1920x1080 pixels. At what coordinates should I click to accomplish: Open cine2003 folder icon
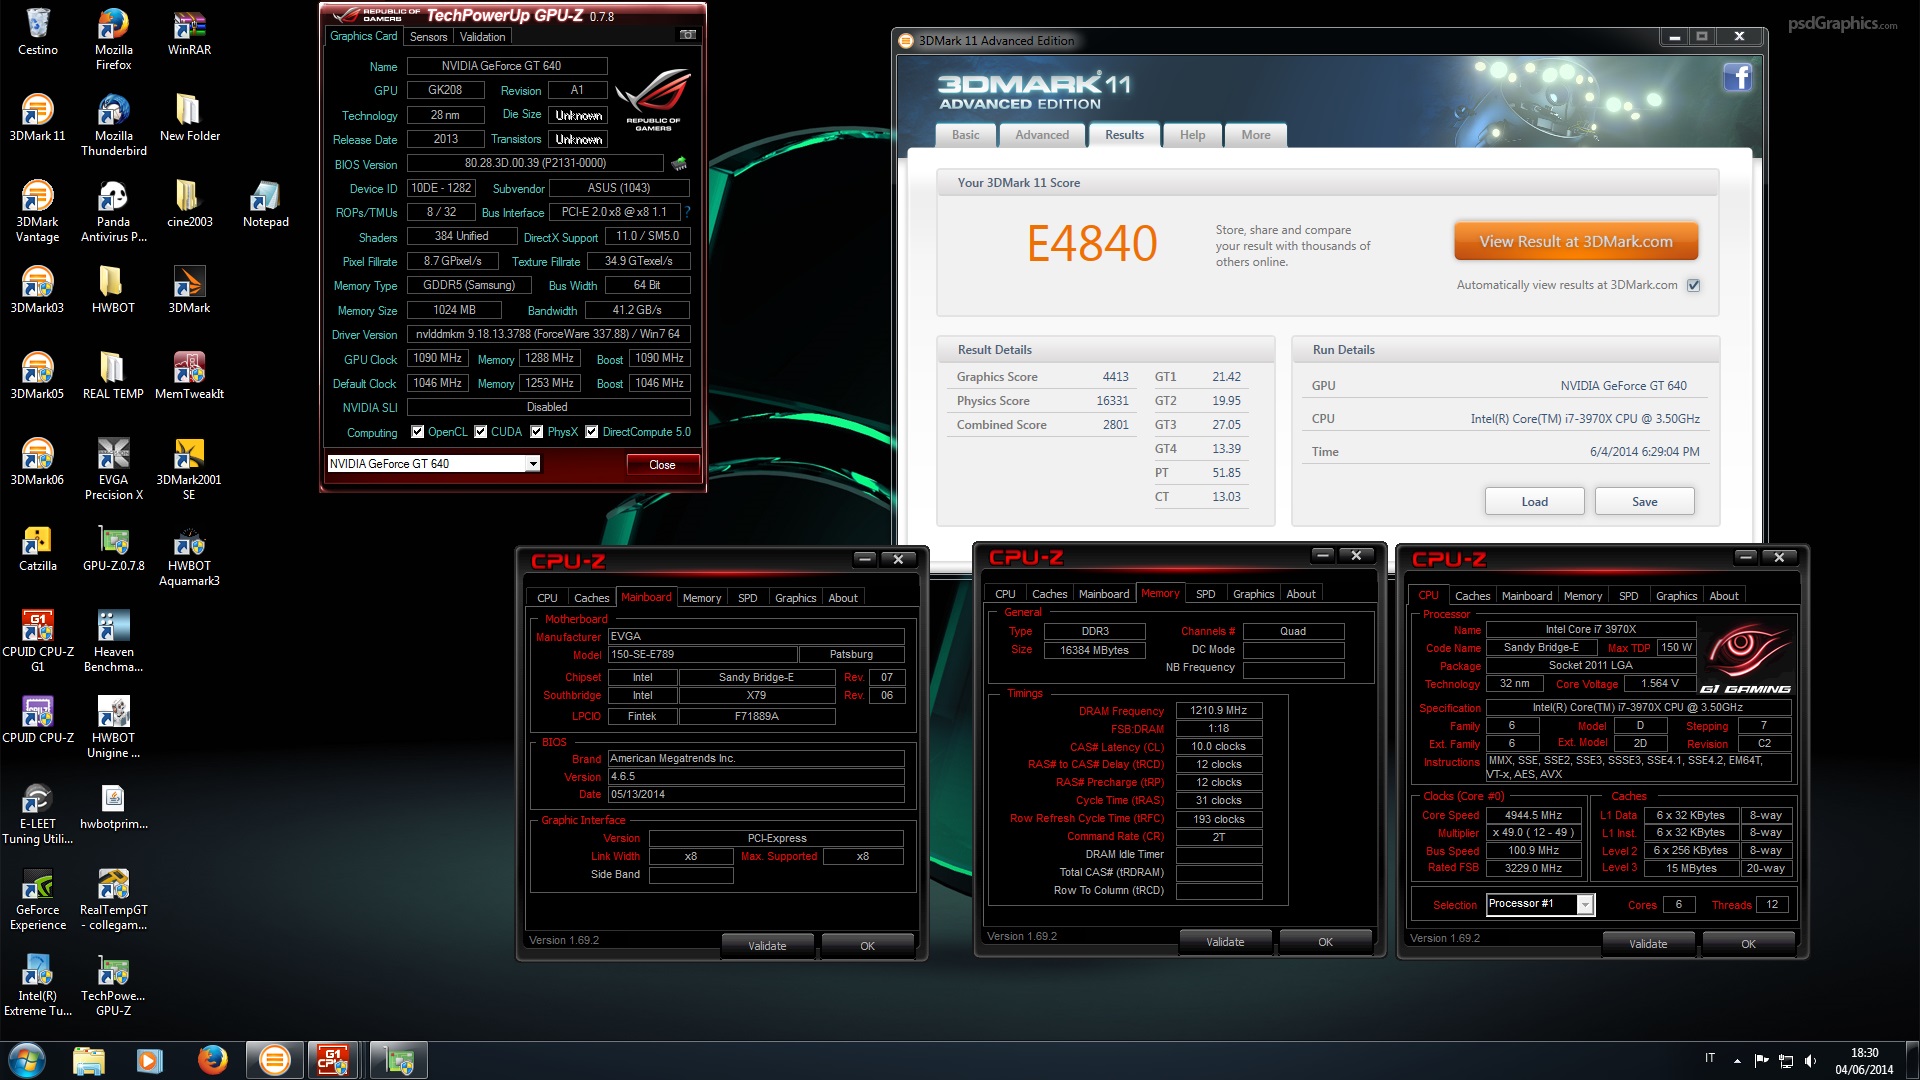[x=189, y=204]
